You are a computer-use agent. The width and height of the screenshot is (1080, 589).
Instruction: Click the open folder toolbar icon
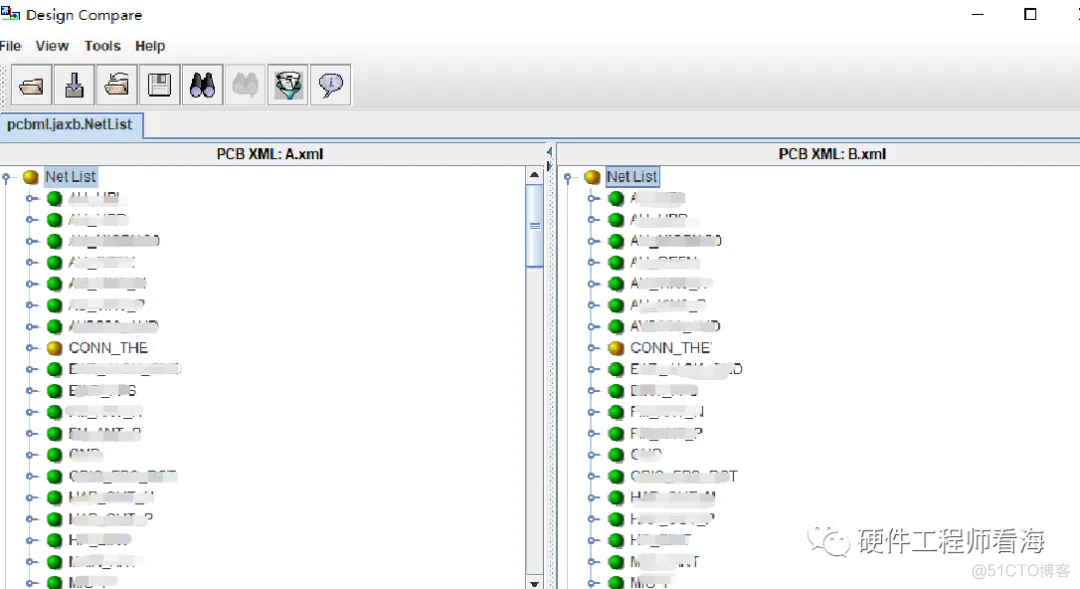click(32, 85)
